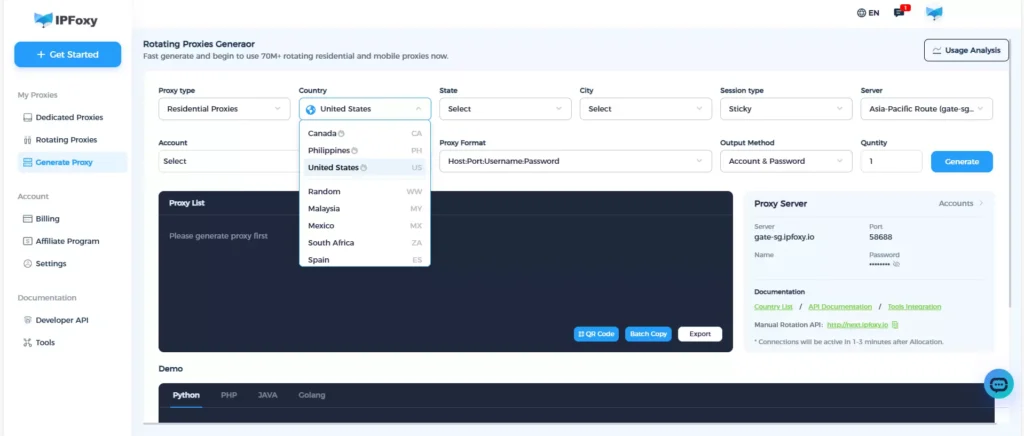Reveal the proxy password with eye icon
This screenshot has width=1024, height=436.
[x=897, y=264]
